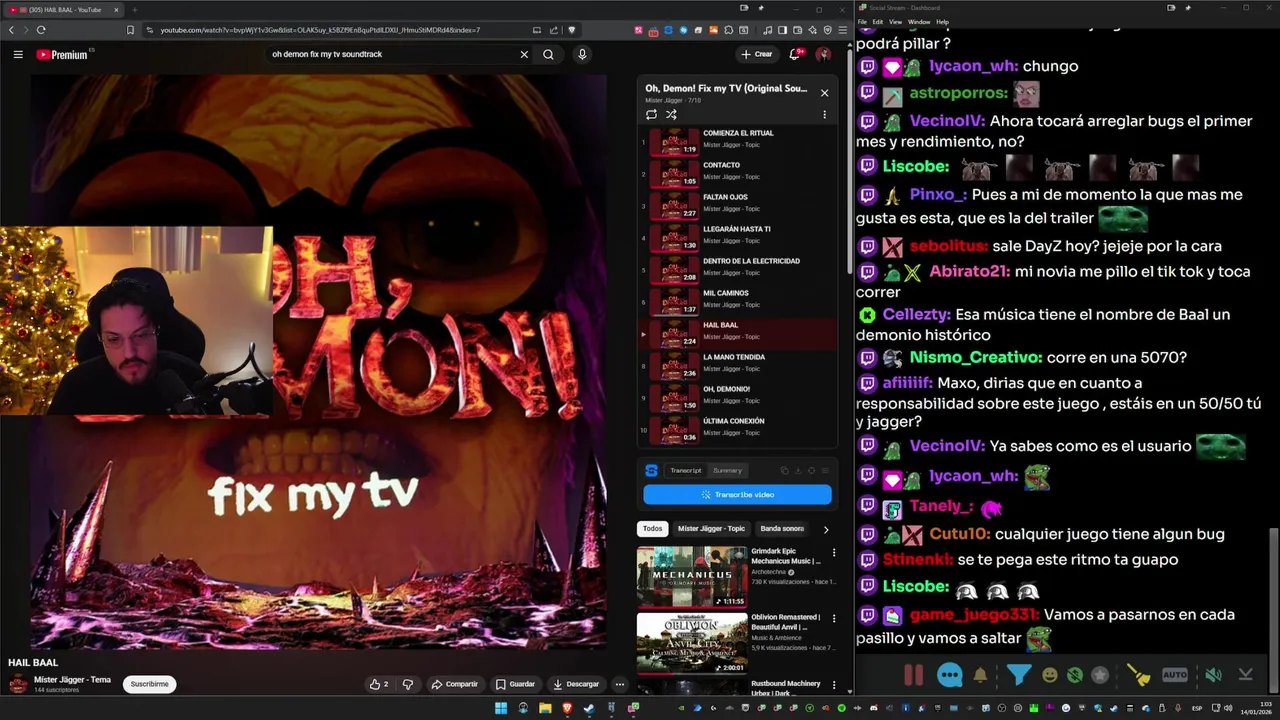This screenshot has height=720, width=1280.
Task: Open Steam from the taskbar
Action: [x=588, y=708]
